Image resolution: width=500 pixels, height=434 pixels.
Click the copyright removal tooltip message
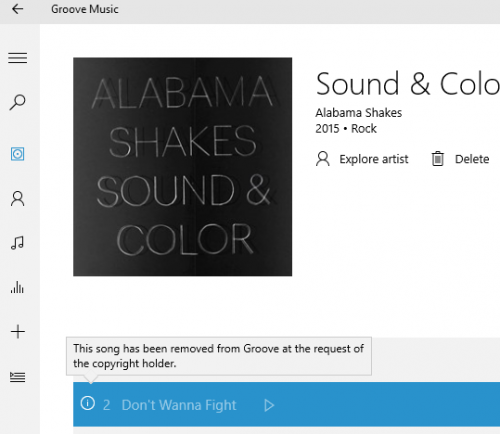(x=219, y=356)
